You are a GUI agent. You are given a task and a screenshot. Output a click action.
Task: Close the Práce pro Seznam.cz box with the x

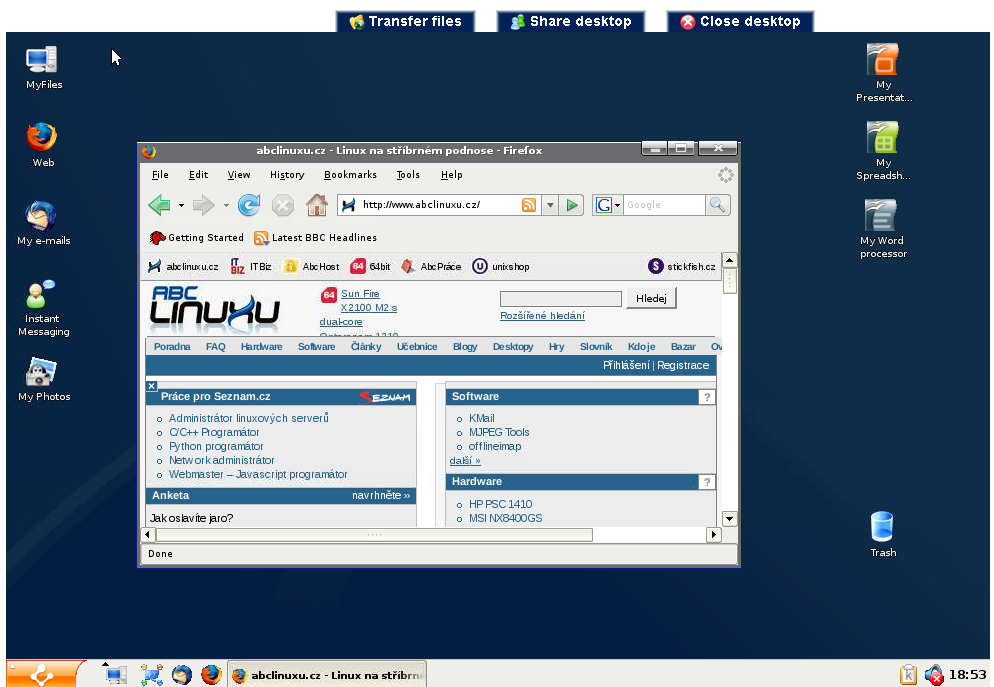pos(152,385)
